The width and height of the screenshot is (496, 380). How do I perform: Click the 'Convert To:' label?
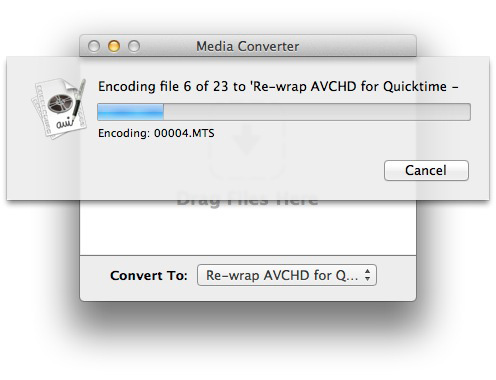click(149, 276)
